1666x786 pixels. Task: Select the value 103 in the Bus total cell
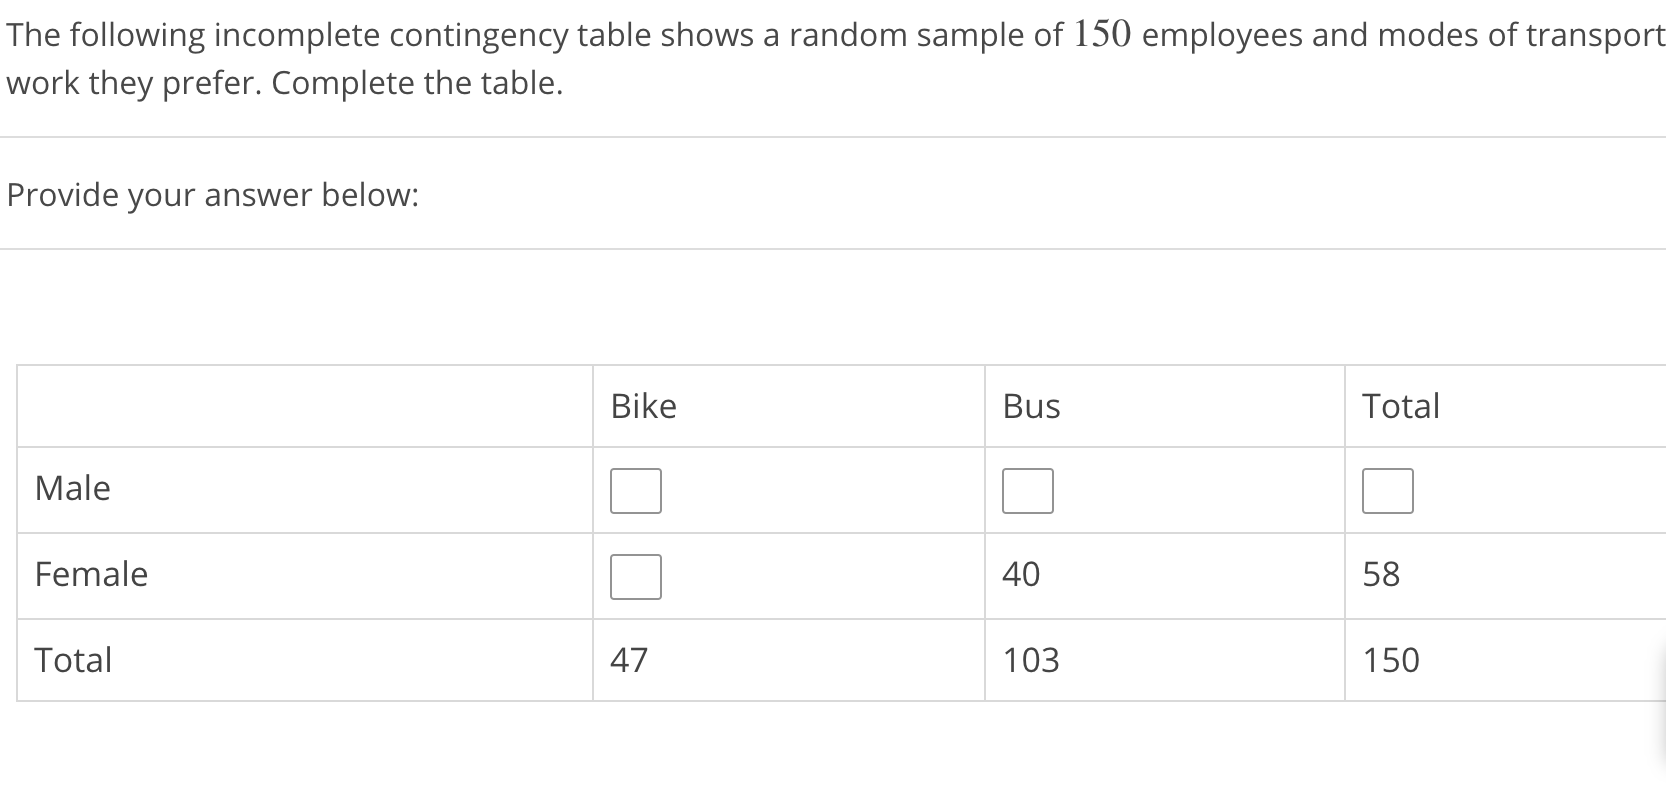coord(1031,660)
